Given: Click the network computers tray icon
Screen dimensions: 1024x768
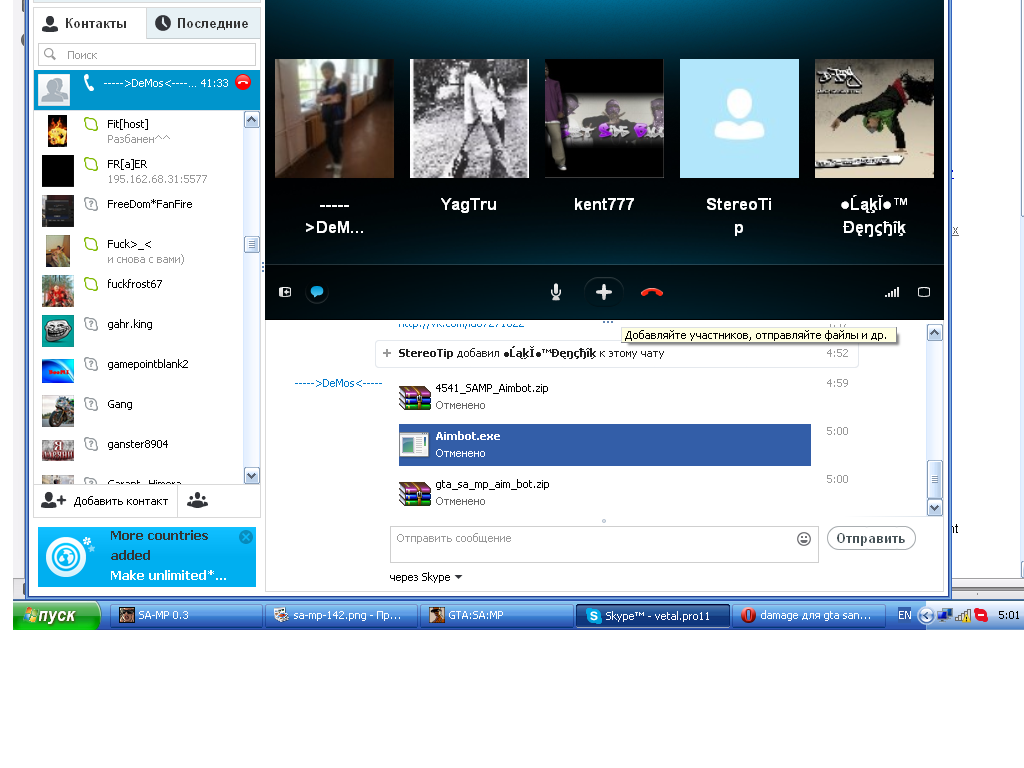Looking at the screenshot, I should 944,615.
